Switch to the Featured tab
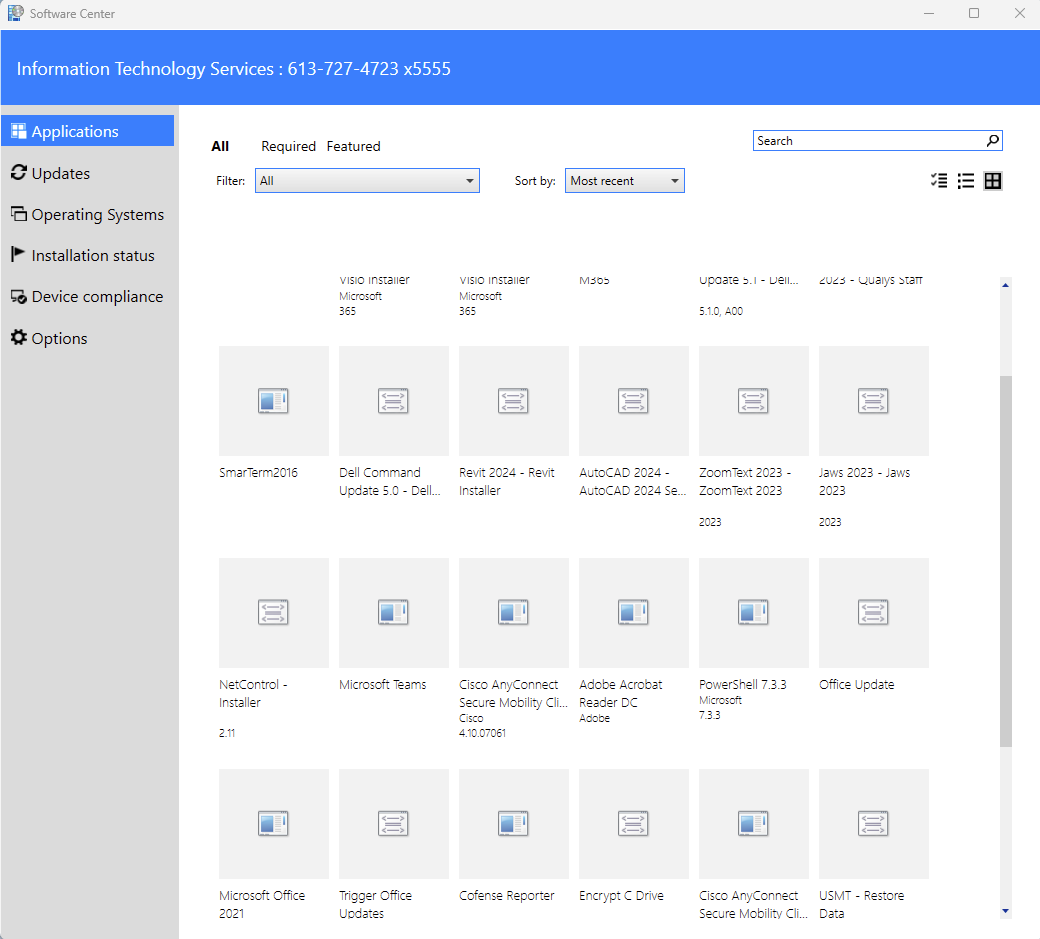The image size is (1040, 939). tap(353, 146)
